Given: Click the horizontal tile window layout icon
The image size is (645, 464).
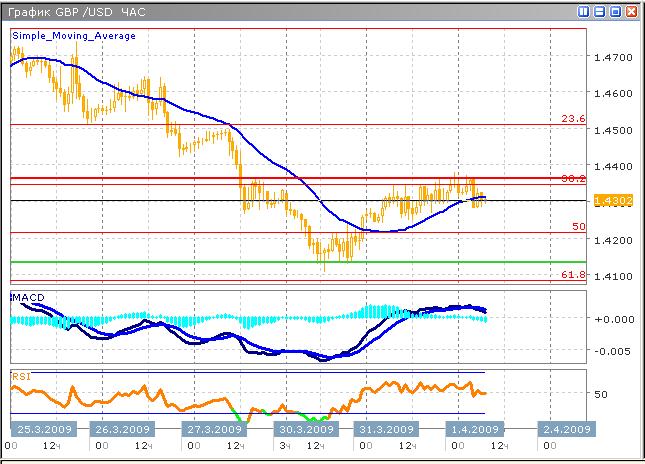Looking at the screenshot, I should coord(600,12).
